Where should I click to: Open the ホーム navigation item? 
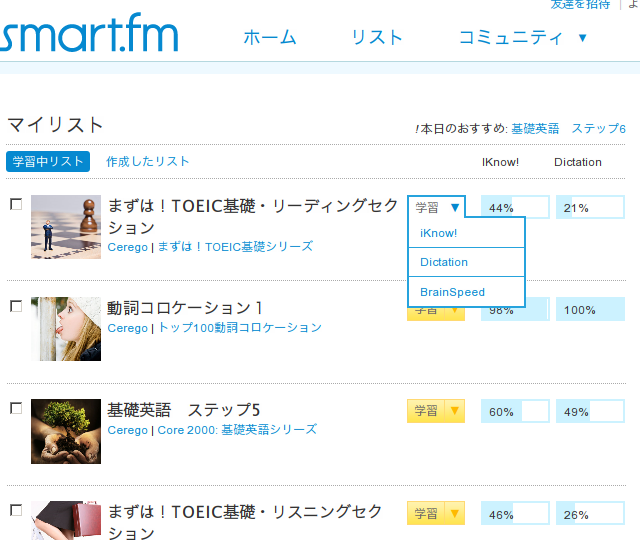(x=270, y=38)
